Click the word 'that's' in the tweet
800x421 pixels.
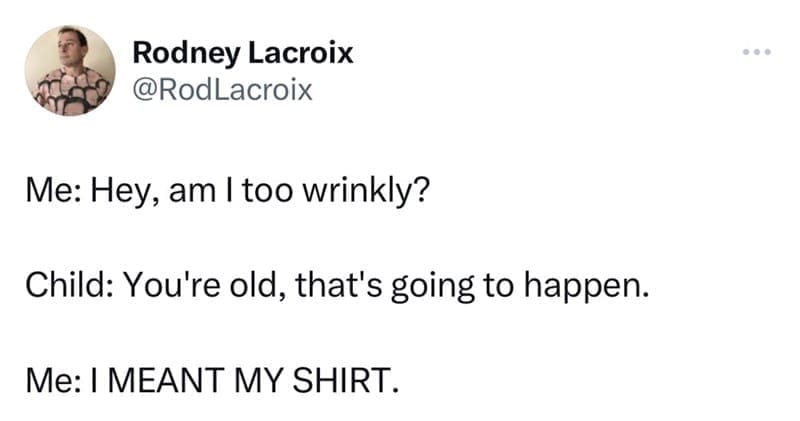coord(339,285)
